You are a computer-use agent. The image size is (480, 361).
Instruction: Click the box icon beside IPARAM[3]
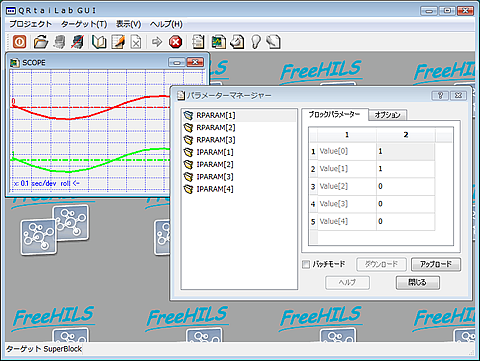tap(189, 177)
